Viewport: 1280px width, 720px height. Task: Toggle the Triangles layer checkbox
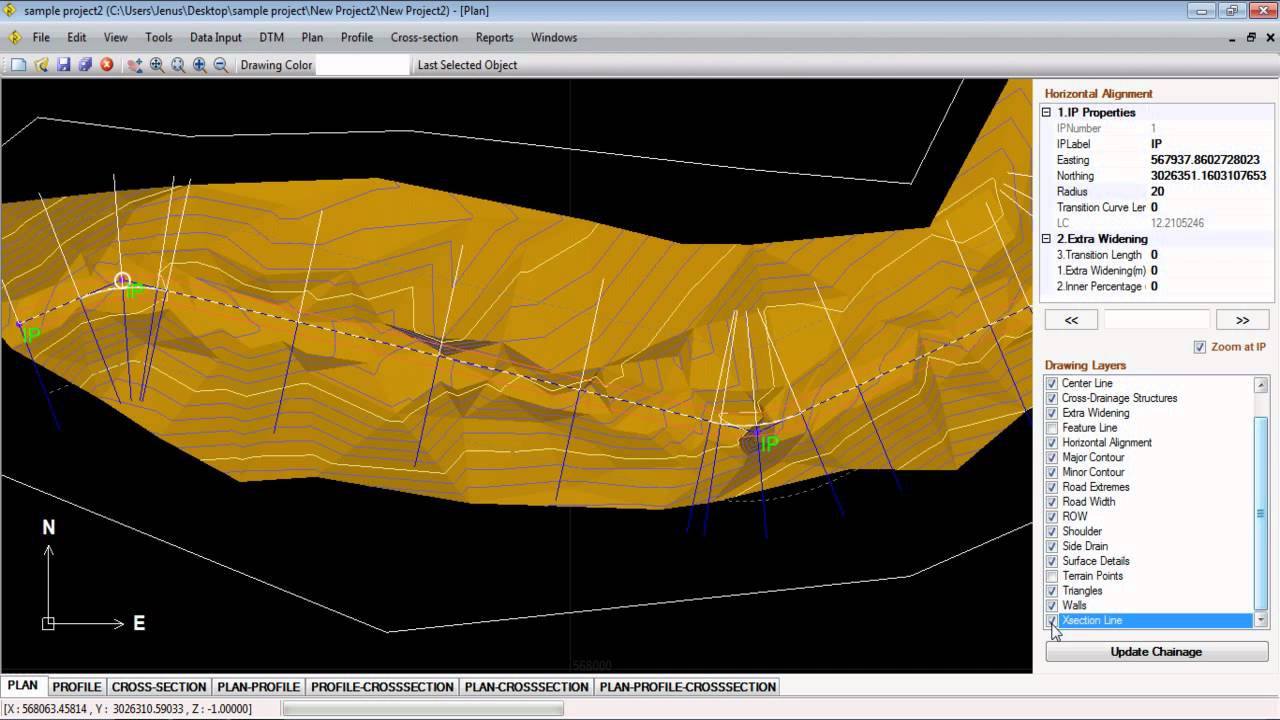[1051, 591]
